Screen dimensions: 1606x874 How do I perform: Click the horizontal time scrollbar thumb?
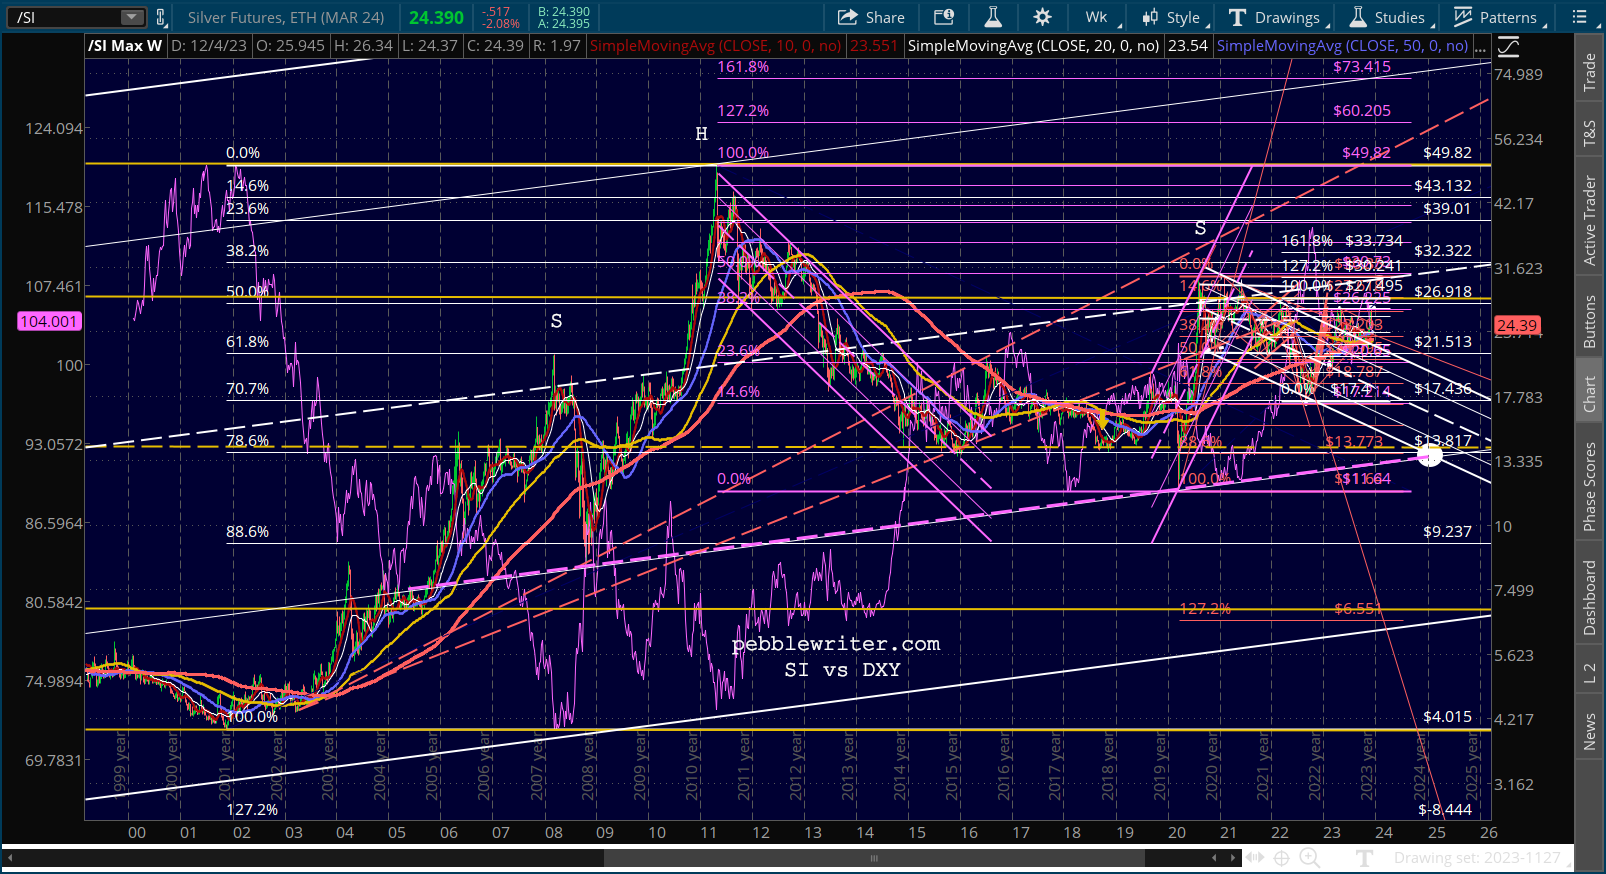(874, 858)
